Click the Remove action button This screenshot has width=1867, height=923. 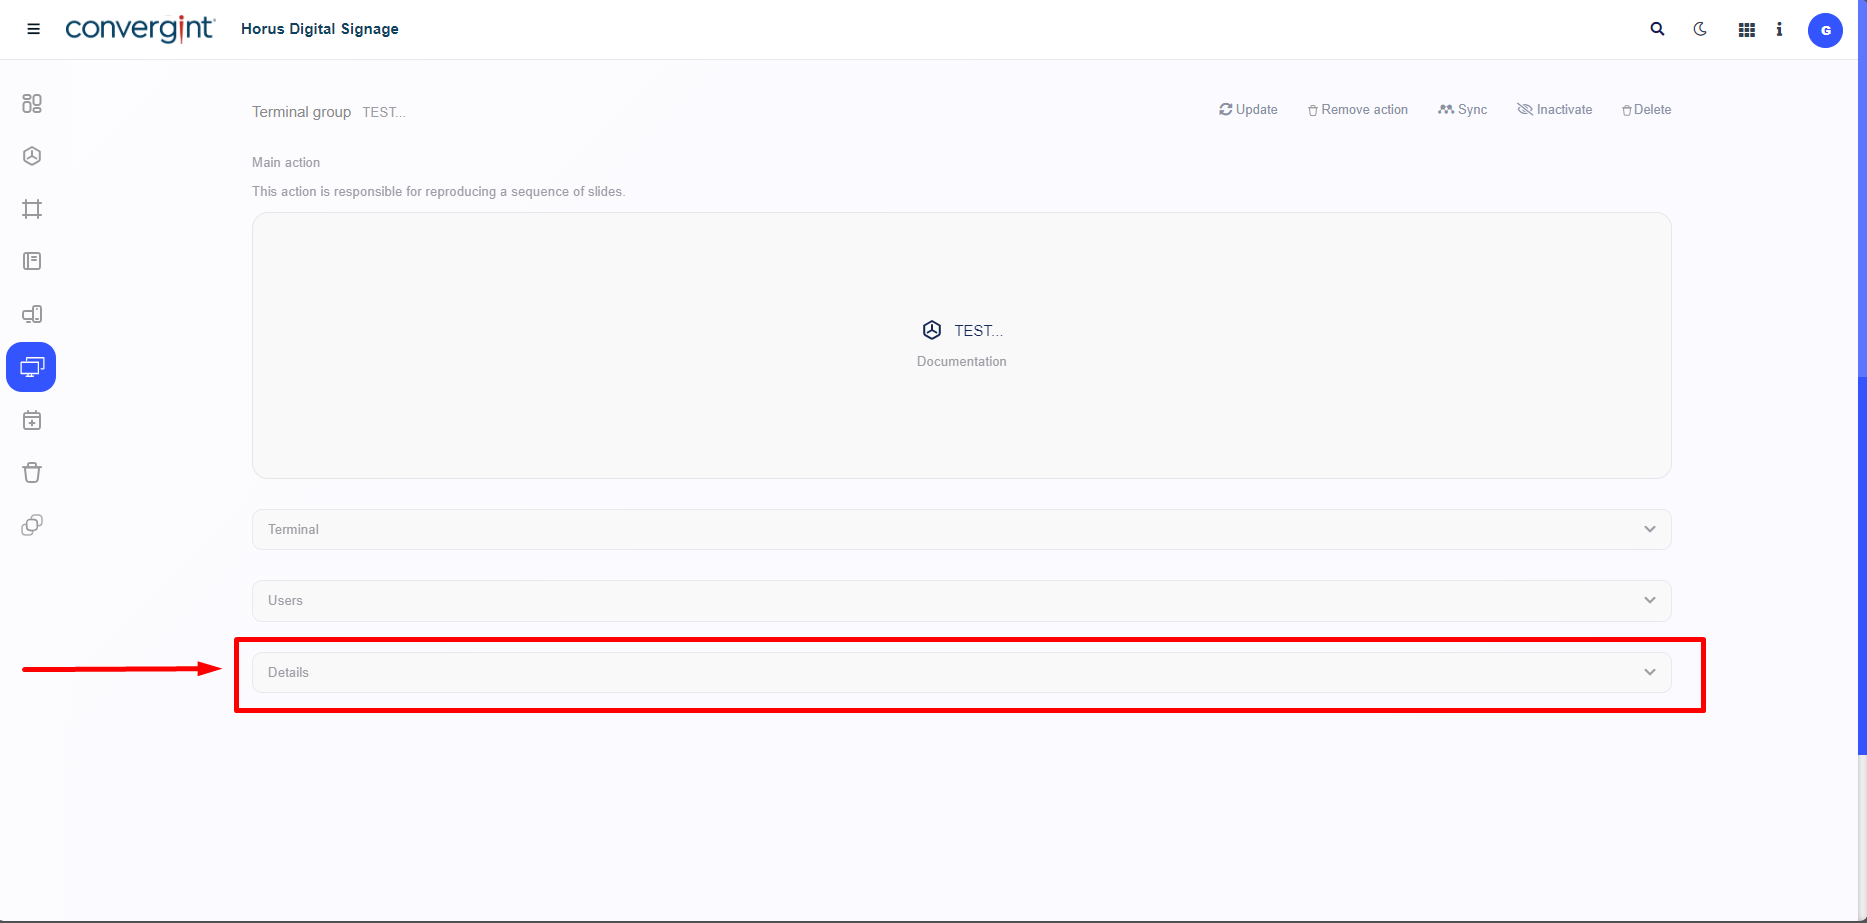(1358, 110)
